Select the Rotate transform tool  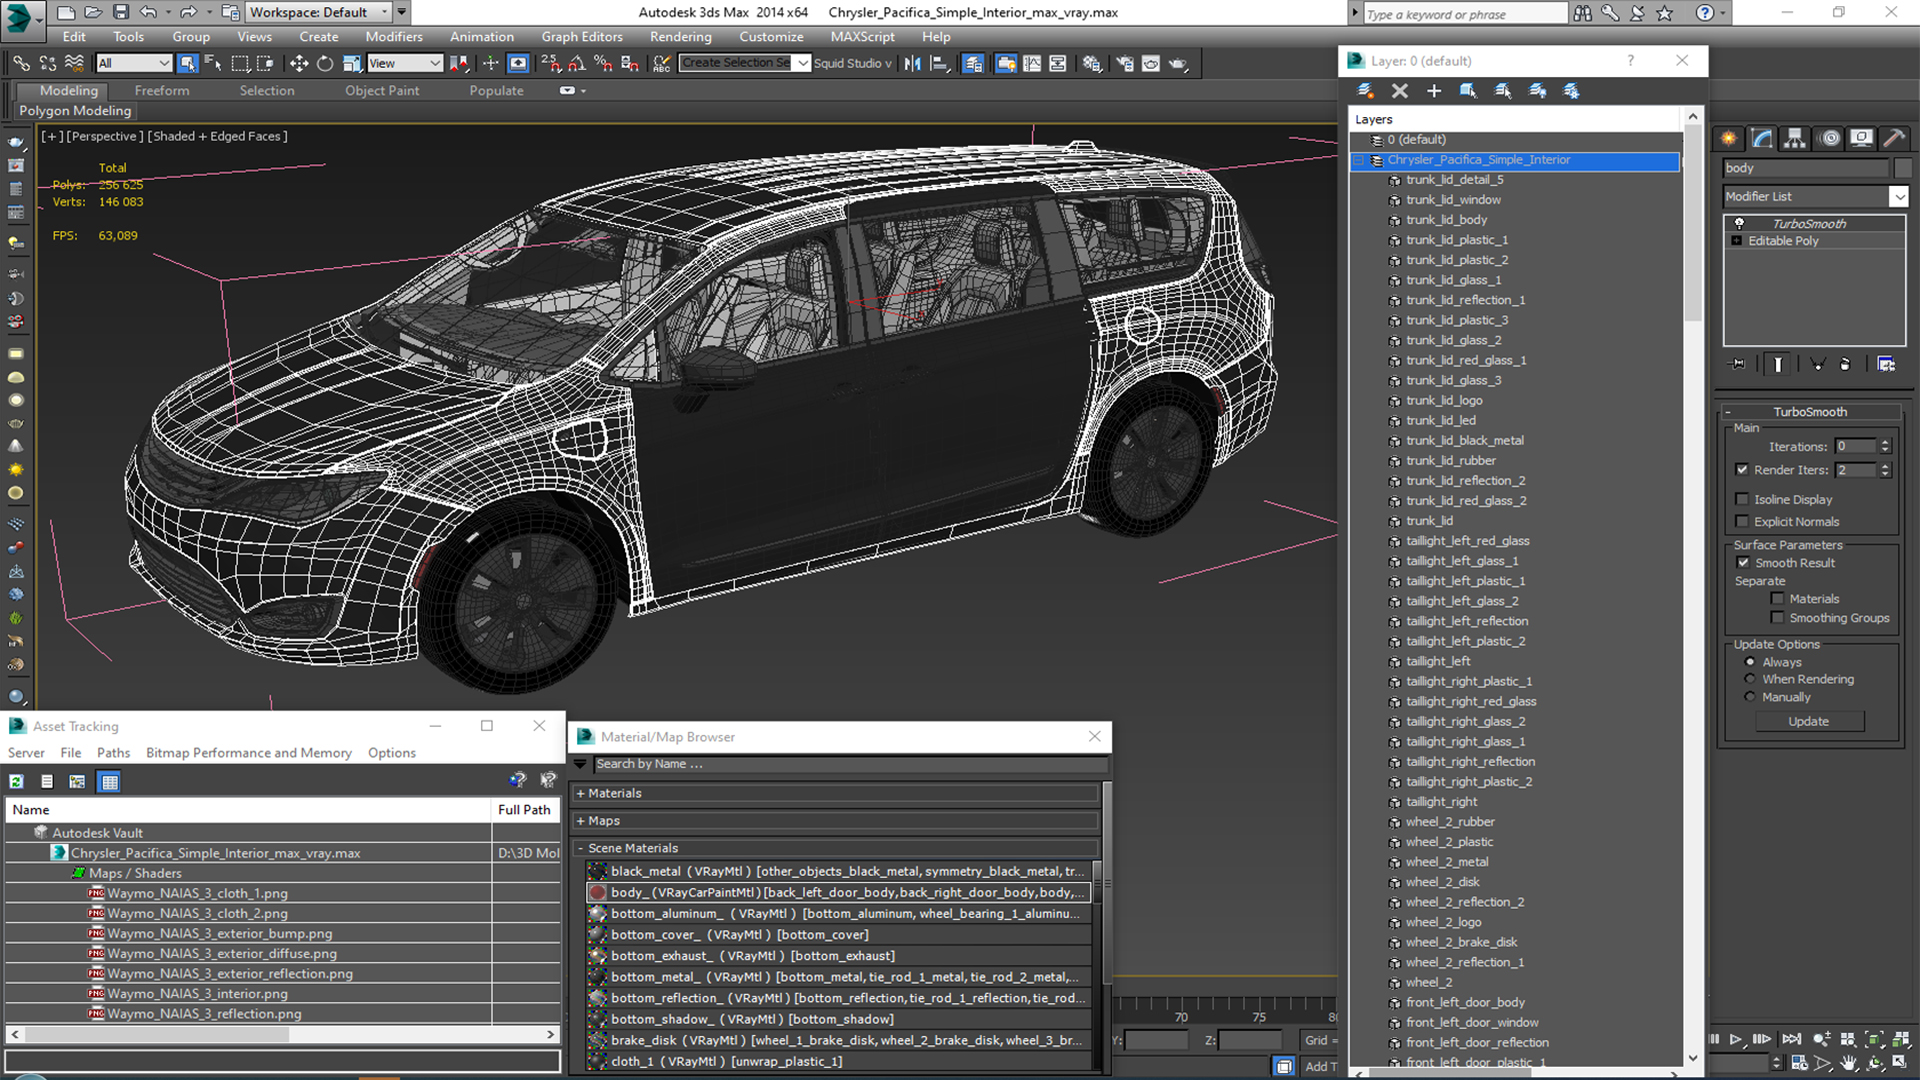point(325,63)
